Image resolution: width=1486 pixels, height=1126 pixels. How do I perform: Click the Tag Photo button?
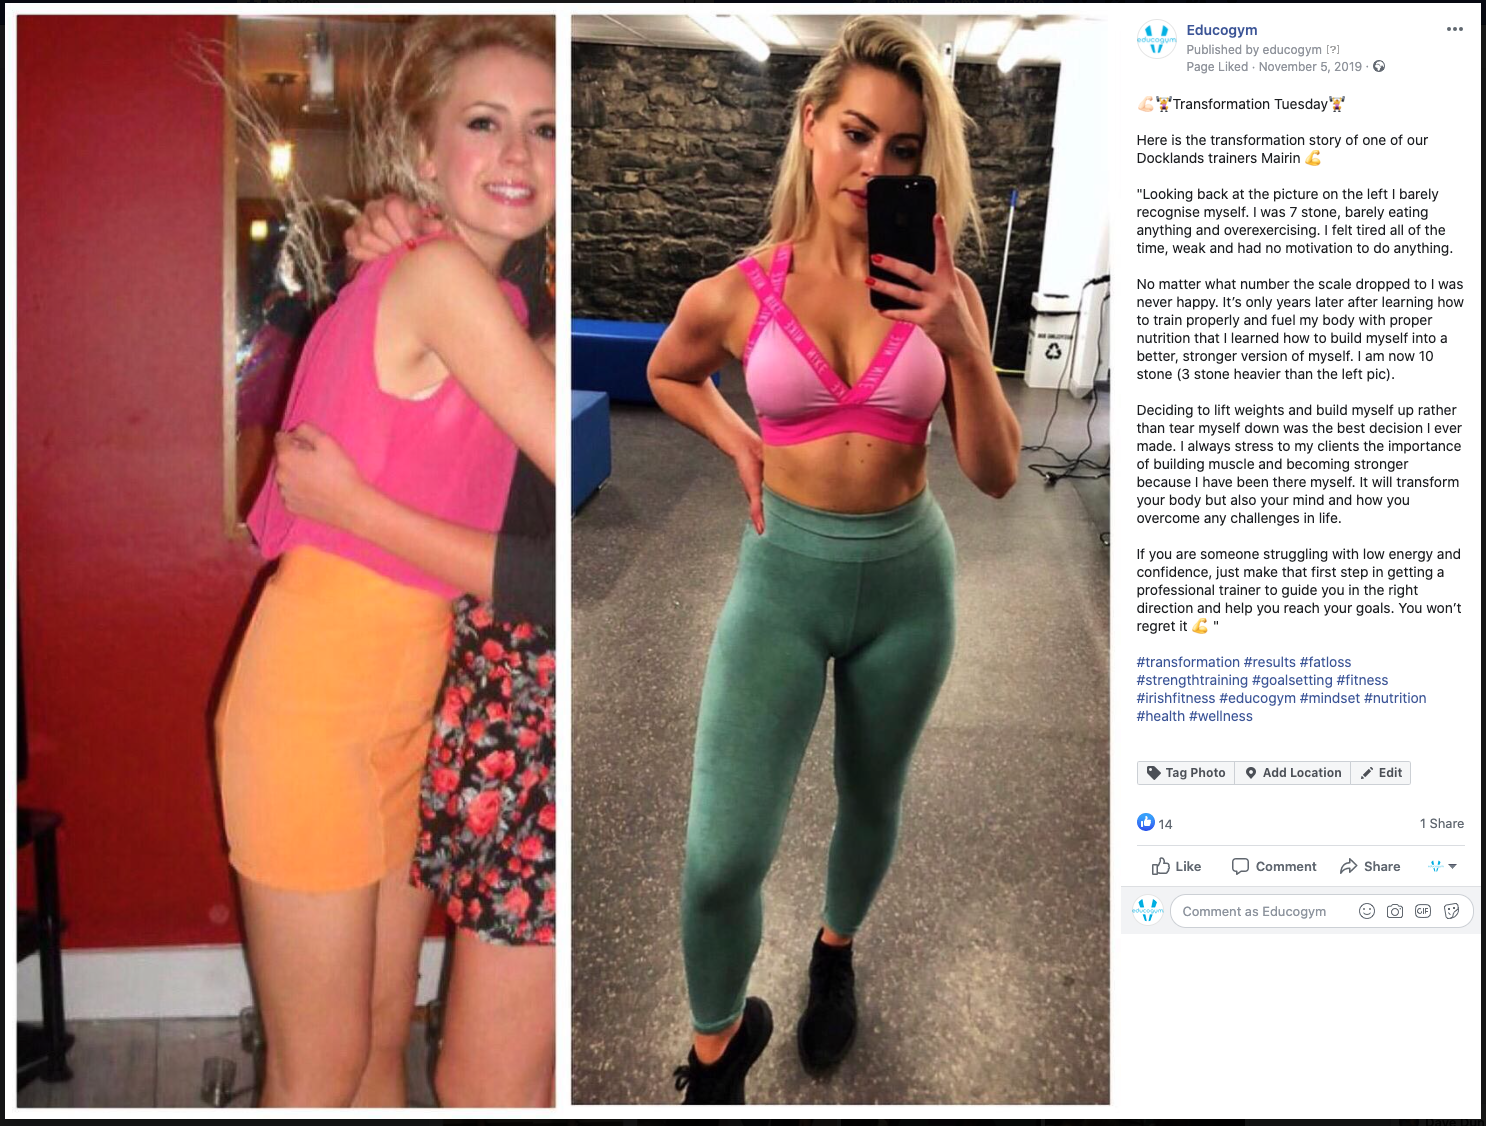point(1186,773)
